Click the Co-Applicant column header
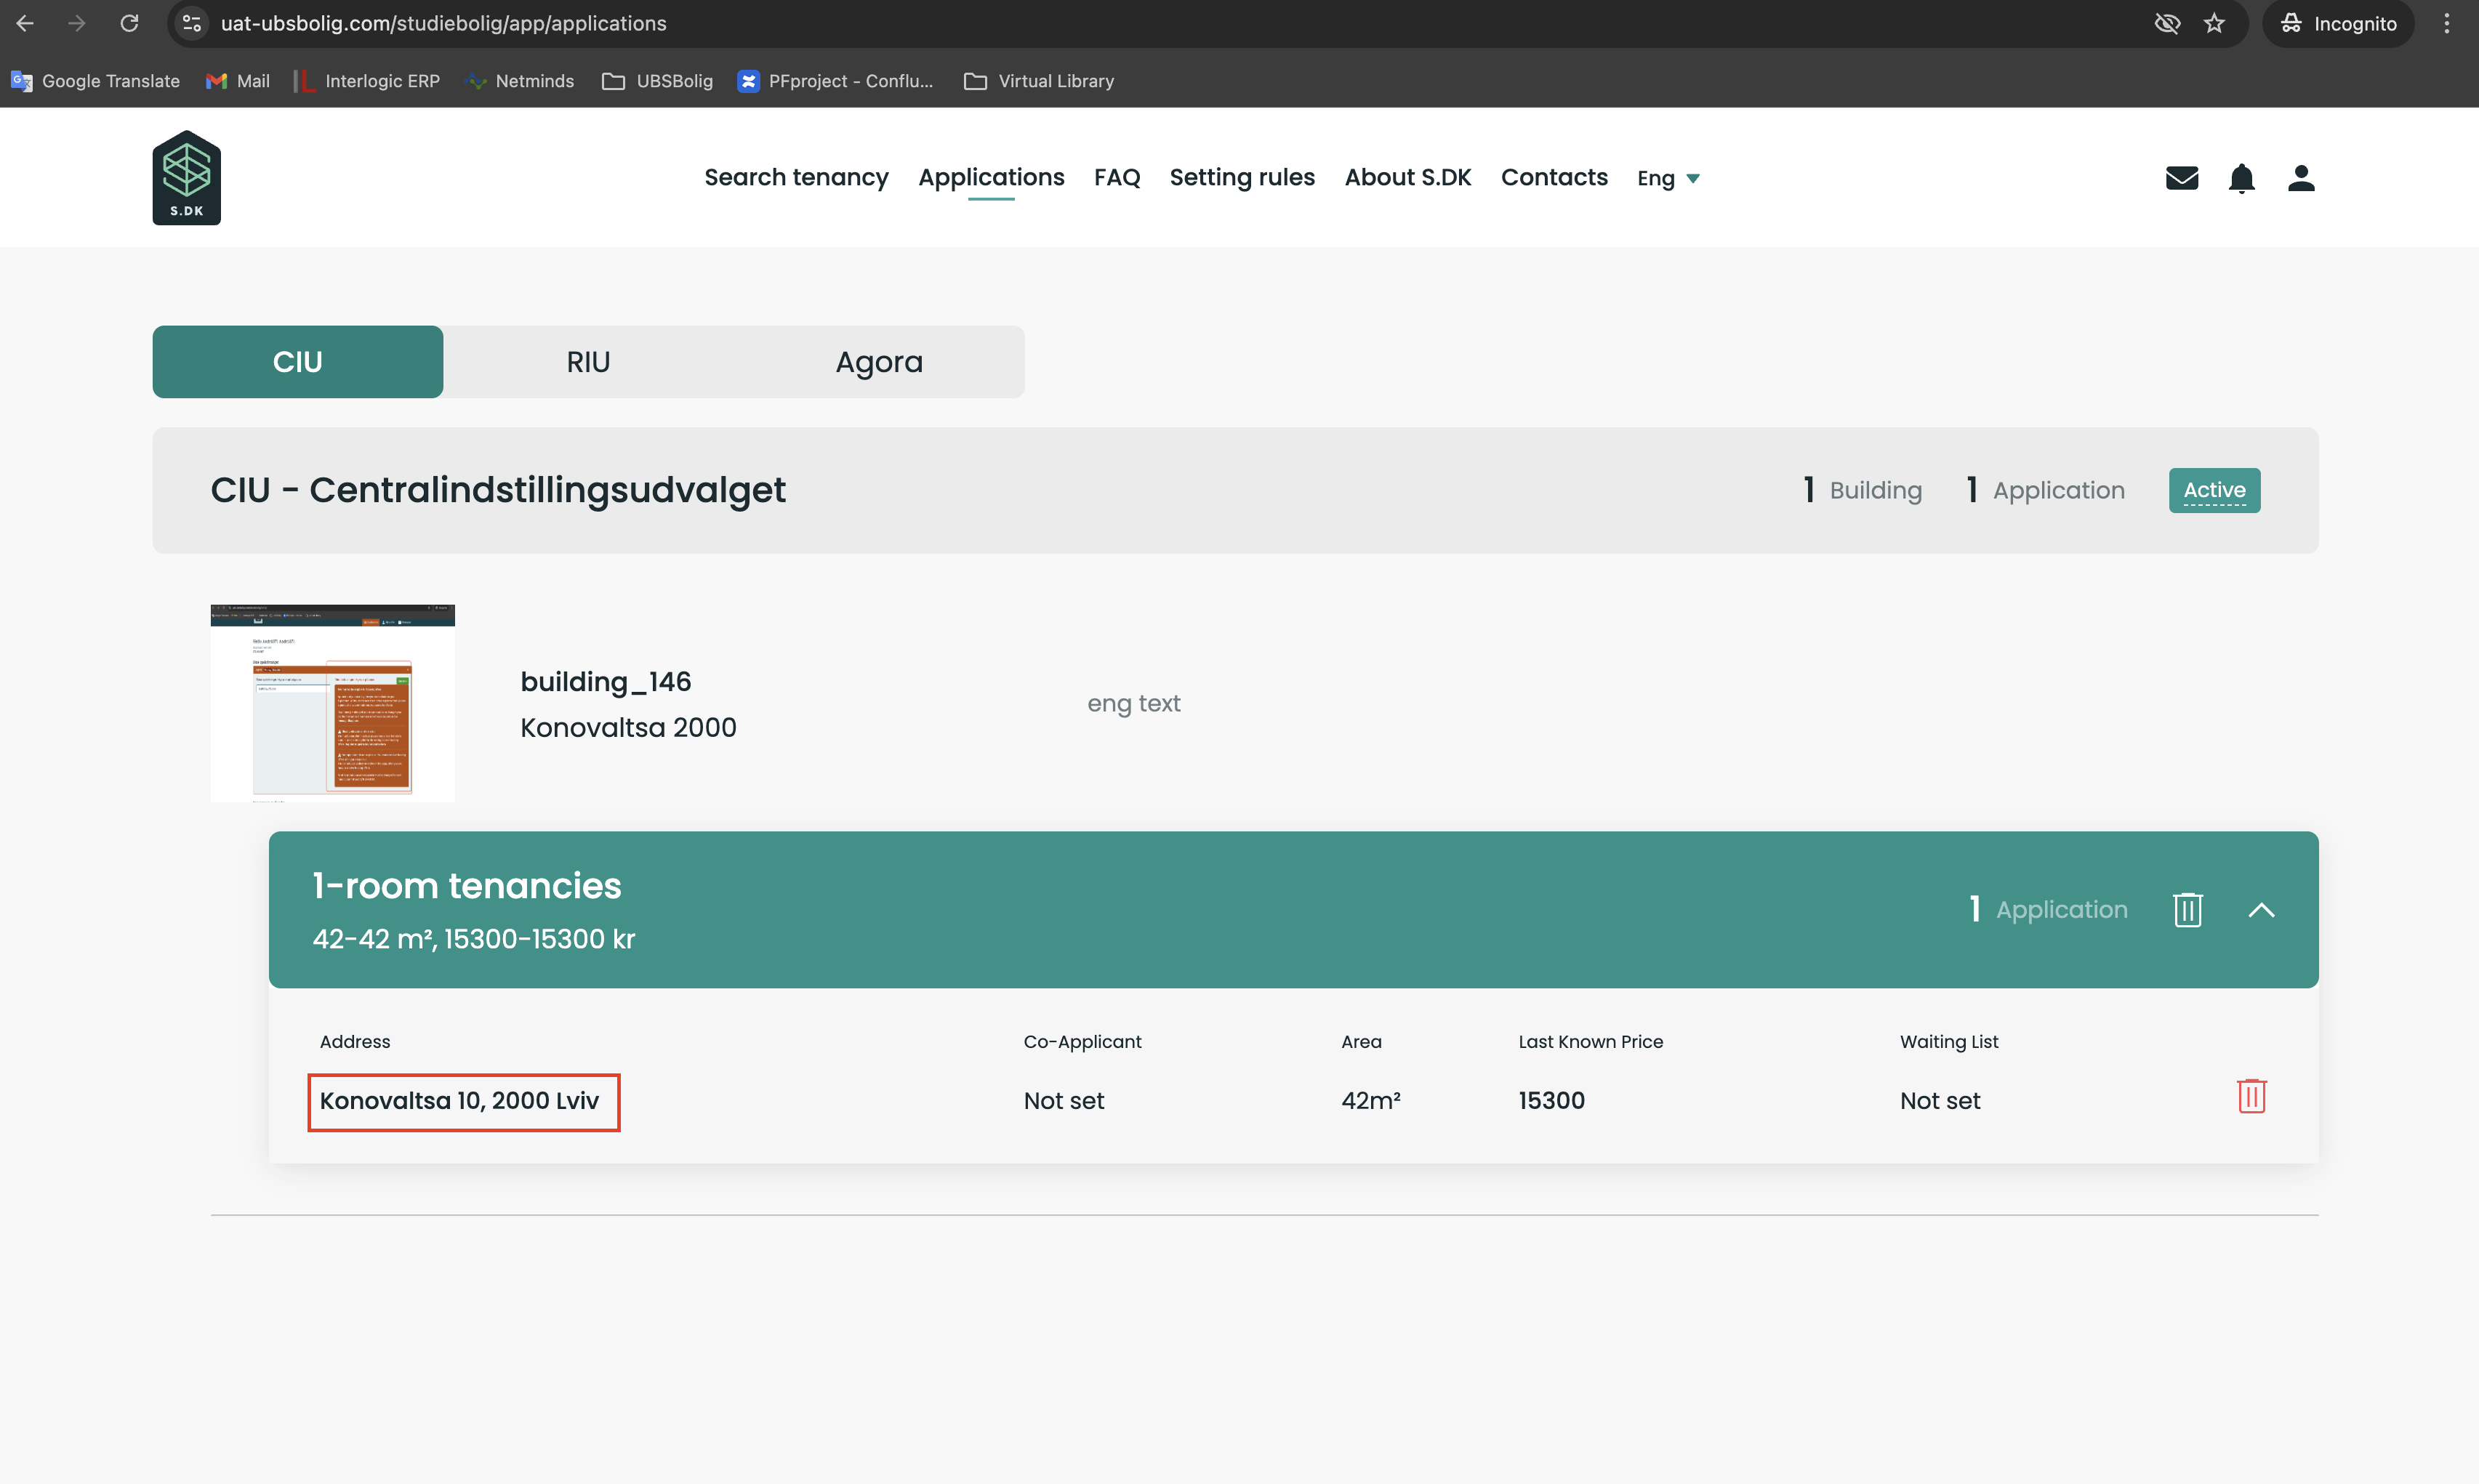The height and width of the screenshot is (1484, 2479). coord(1082,1042)
